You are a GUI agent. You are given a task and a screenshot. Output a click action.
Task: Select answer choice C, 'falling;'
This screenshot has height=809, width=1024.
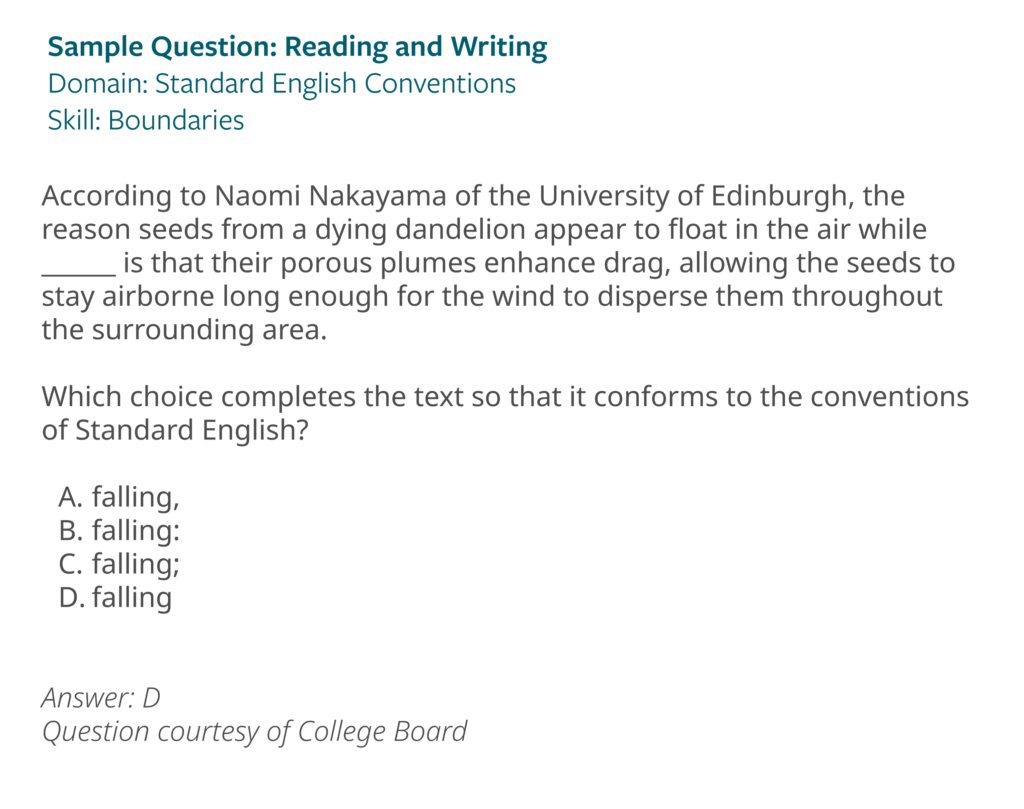pyautogui.click(x=118, y=563)
